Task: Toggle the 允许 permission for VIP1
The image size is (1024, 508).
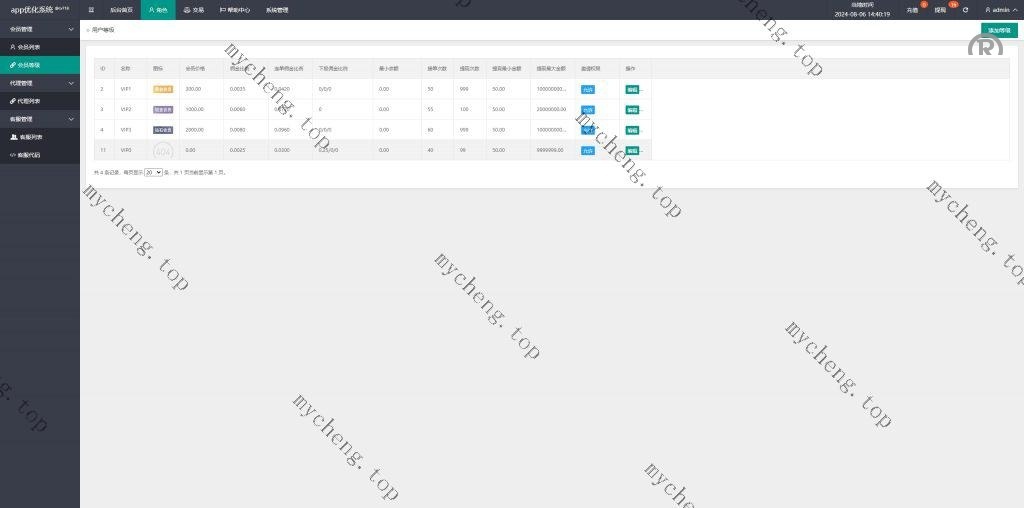Action: pos(588,89)
